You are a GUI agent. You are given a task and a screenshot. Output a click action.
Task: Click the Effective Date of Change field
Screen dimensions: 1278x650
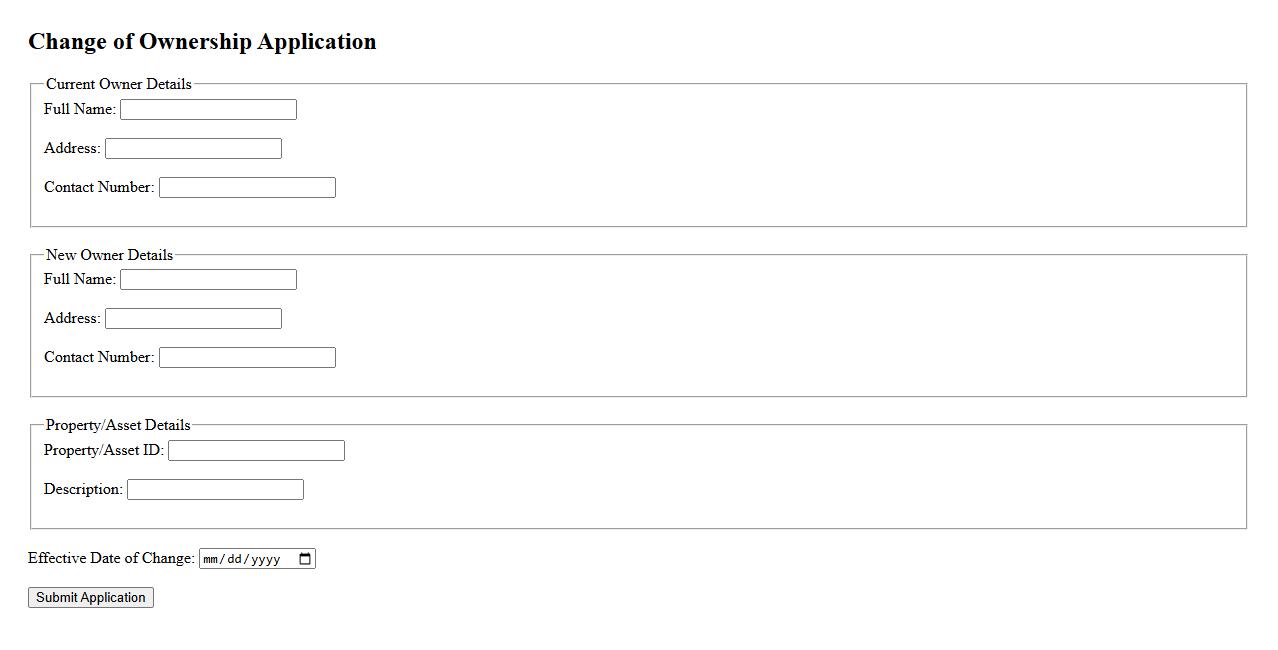(247, 559)
